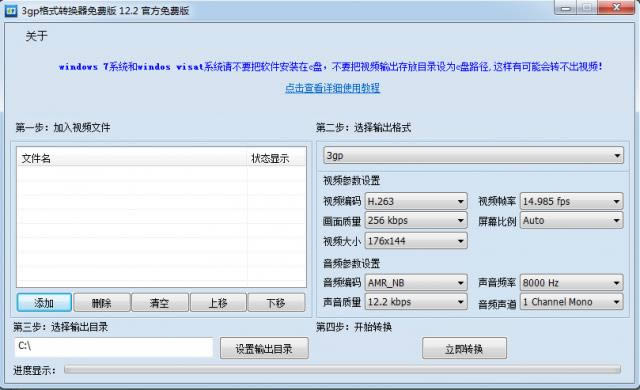Click the 删除 button
Image resolution: width=640 pixels, height=390 pixels.
click(102, 303)
